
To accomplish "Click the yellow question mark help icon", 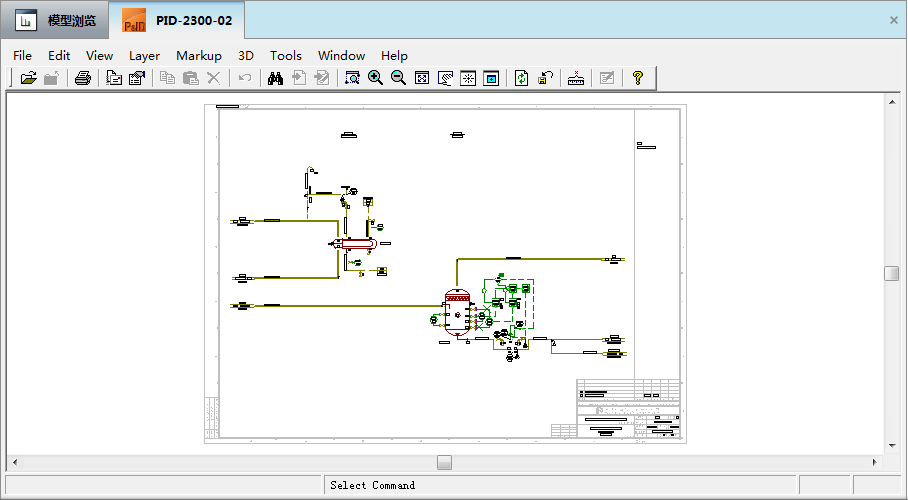I will tap(638, 78).
